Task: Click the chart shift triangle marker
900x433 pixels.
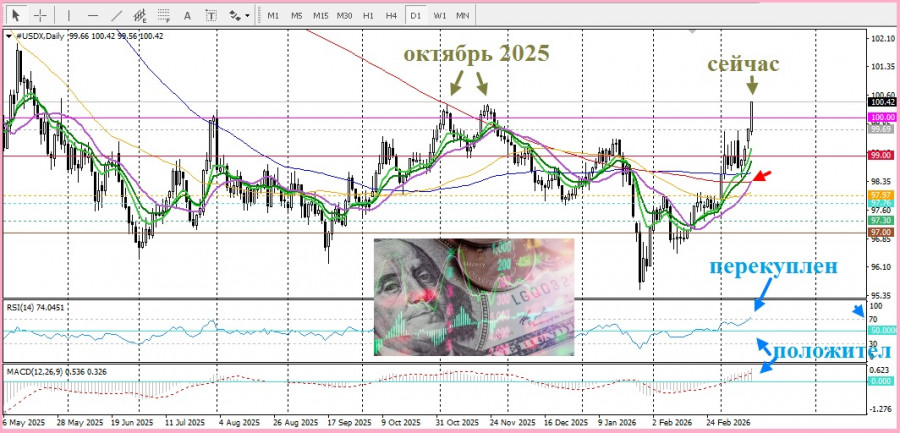Action: [693, 30]
